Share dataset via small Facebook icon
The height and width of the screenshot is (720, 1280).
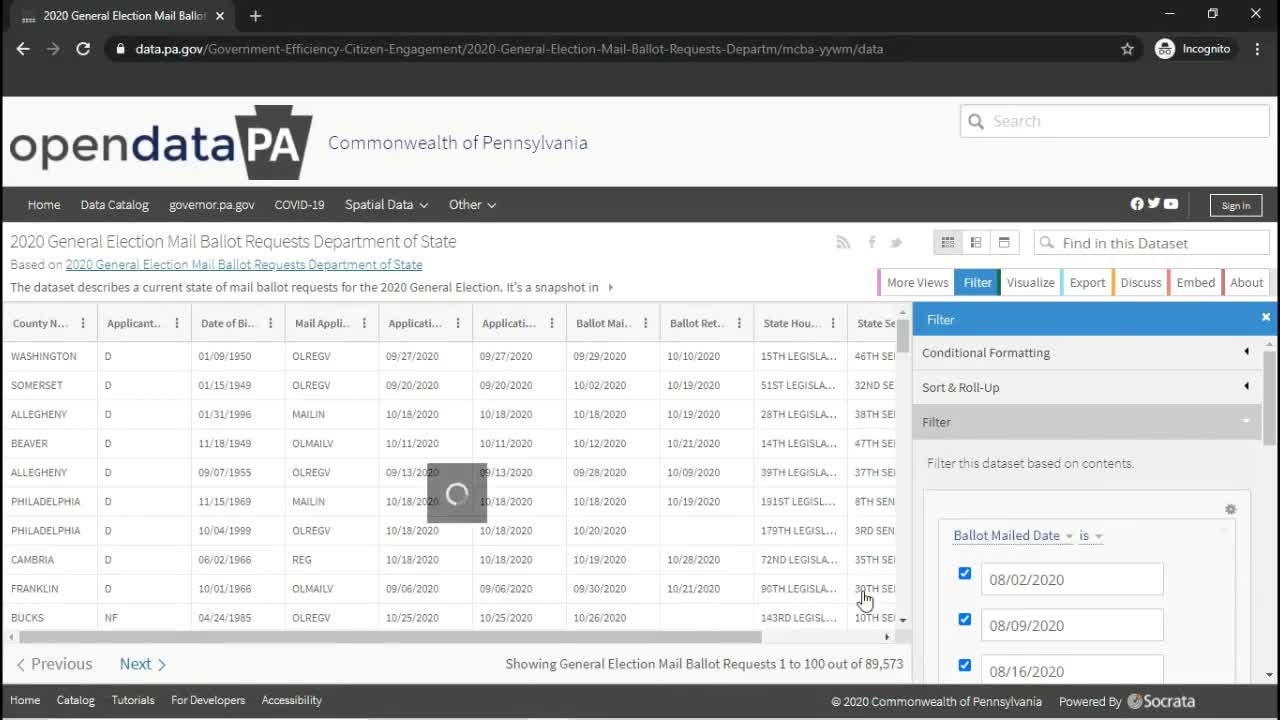click(871, 242)
